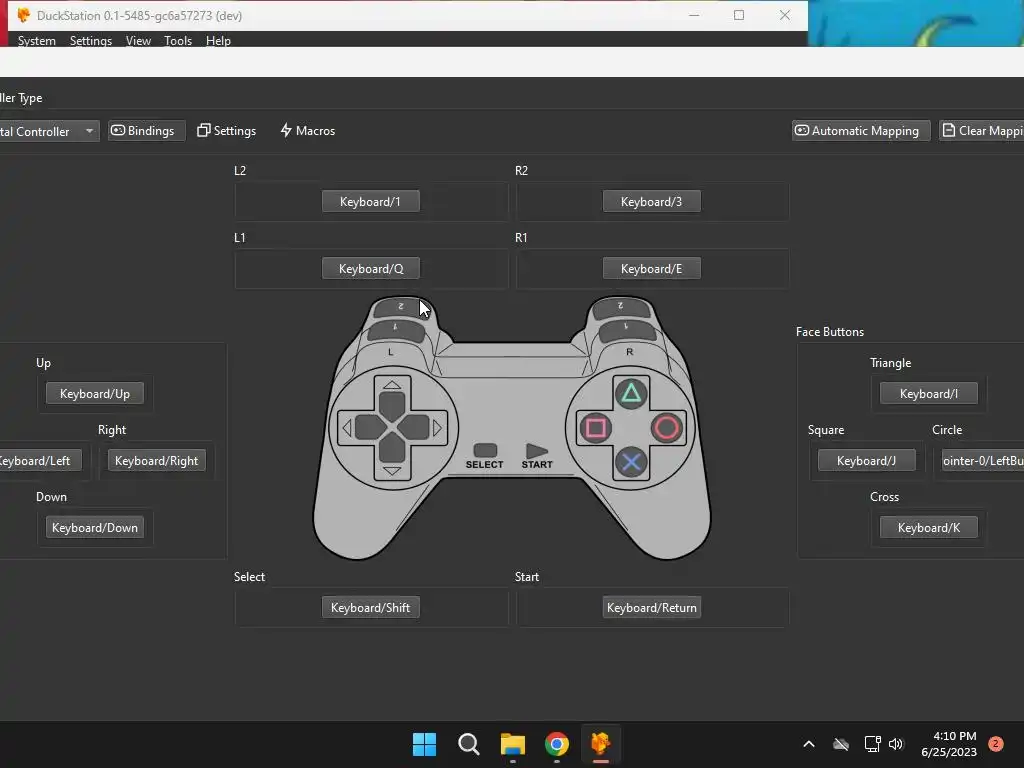Screen dimensions: 1024x768
Task: Rebind Select button Keyboard/Shift
Action: (x=370, y=607)
